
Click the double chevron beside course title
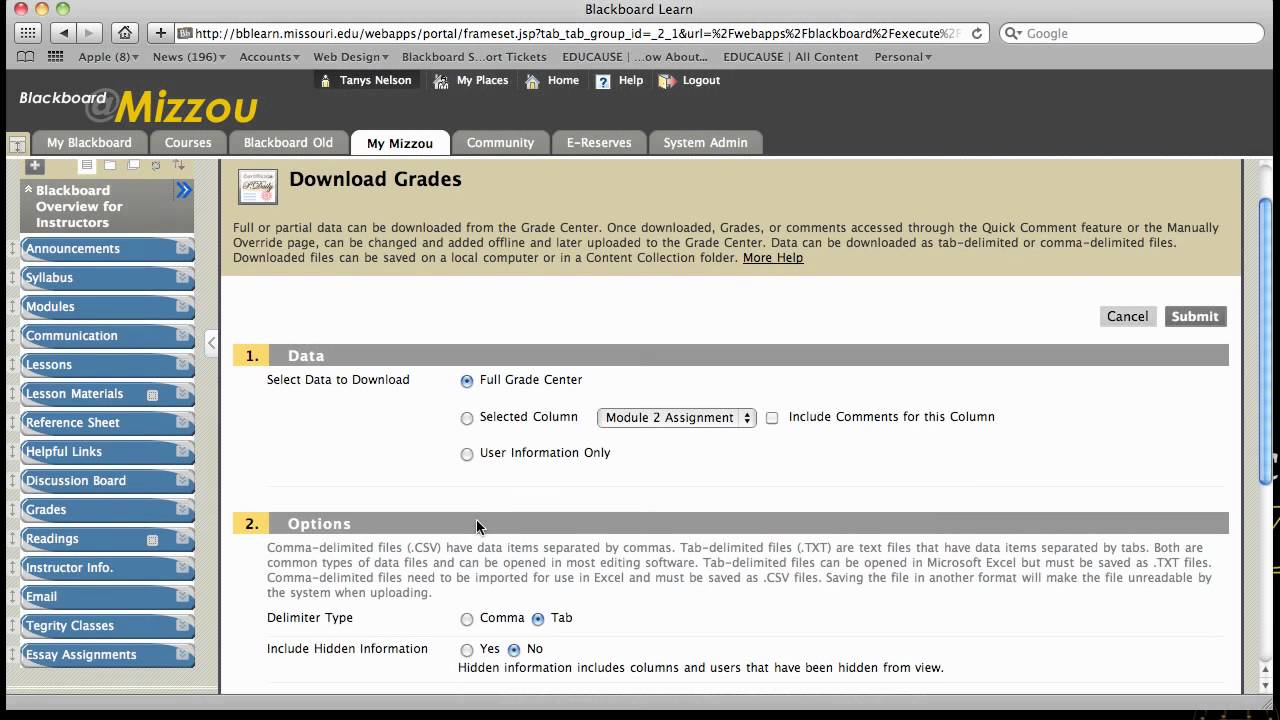pyautogui.click(x=184, y=190)
